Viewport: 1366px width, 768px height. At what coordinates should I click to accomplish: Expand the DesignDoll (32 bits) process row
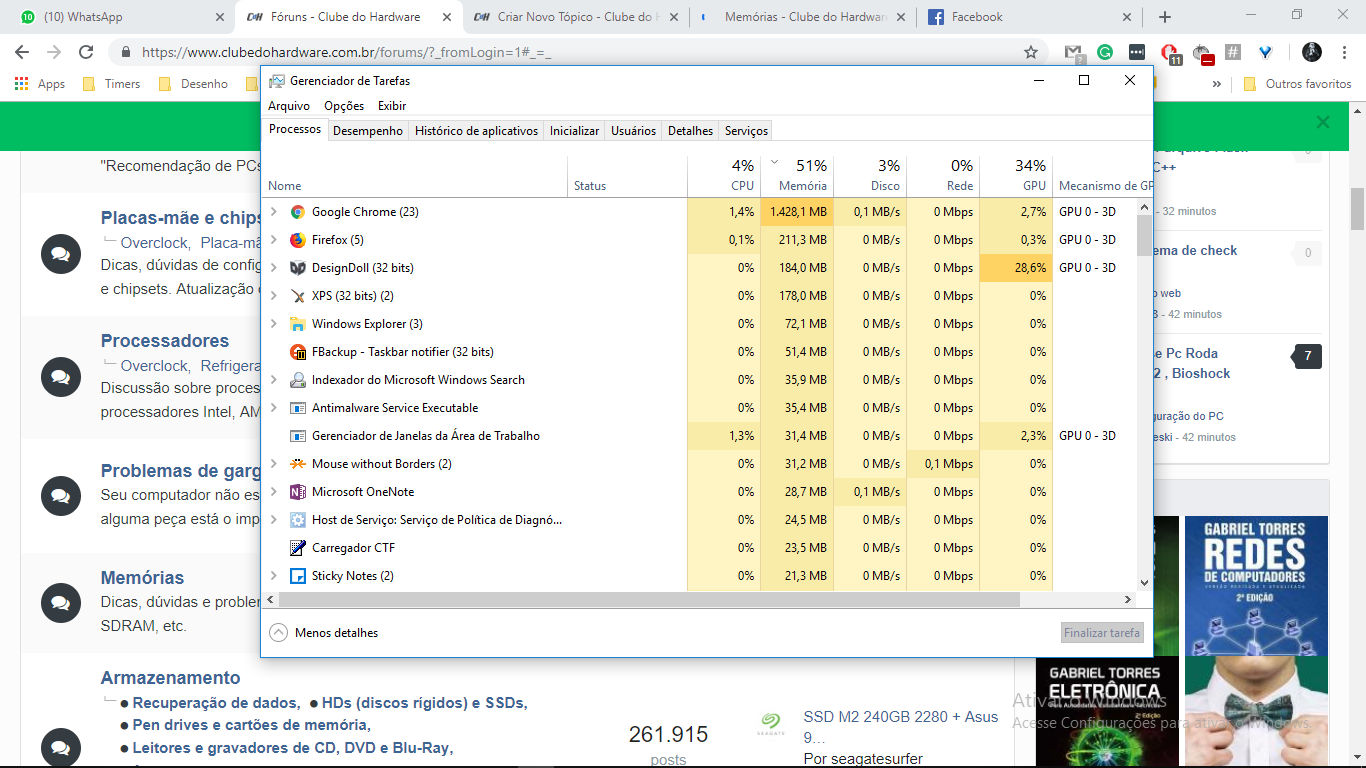274,268
